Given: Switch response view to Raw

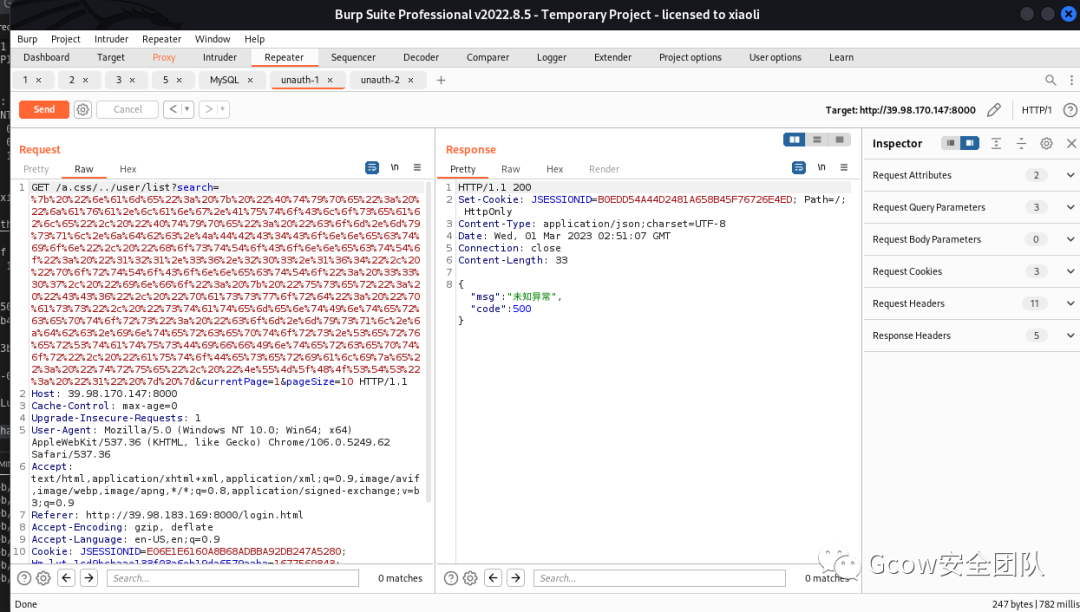Looking at the screenshot, I should click(x=510, y=169).
